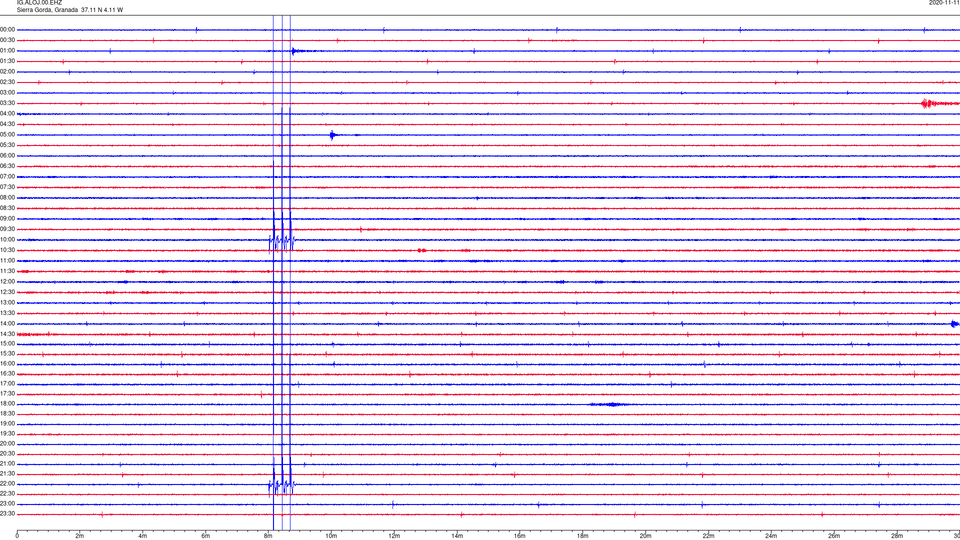The width and height of the screenshot is (960, 540).
Task: Select the 10:00 trace time label
Action: pyautogui.click(x=7, y=239)
